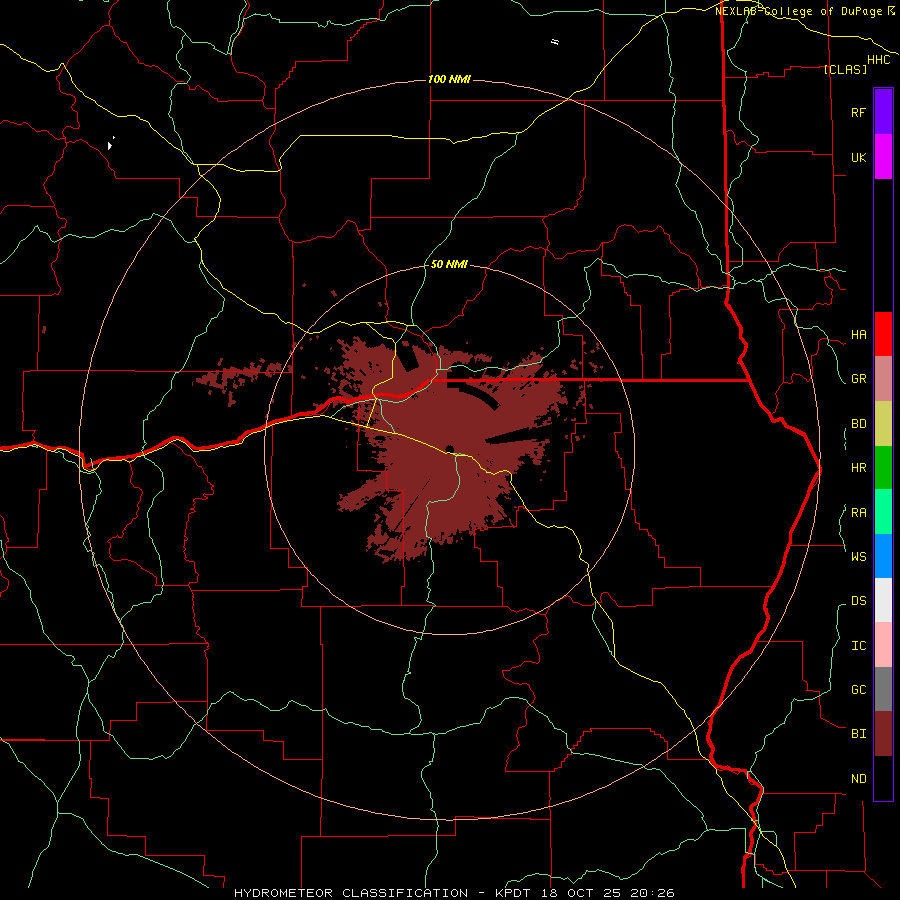Select the BI dark red legend swatch
The height and width of the screenshot is (900, 900).
tap(883, 734)
